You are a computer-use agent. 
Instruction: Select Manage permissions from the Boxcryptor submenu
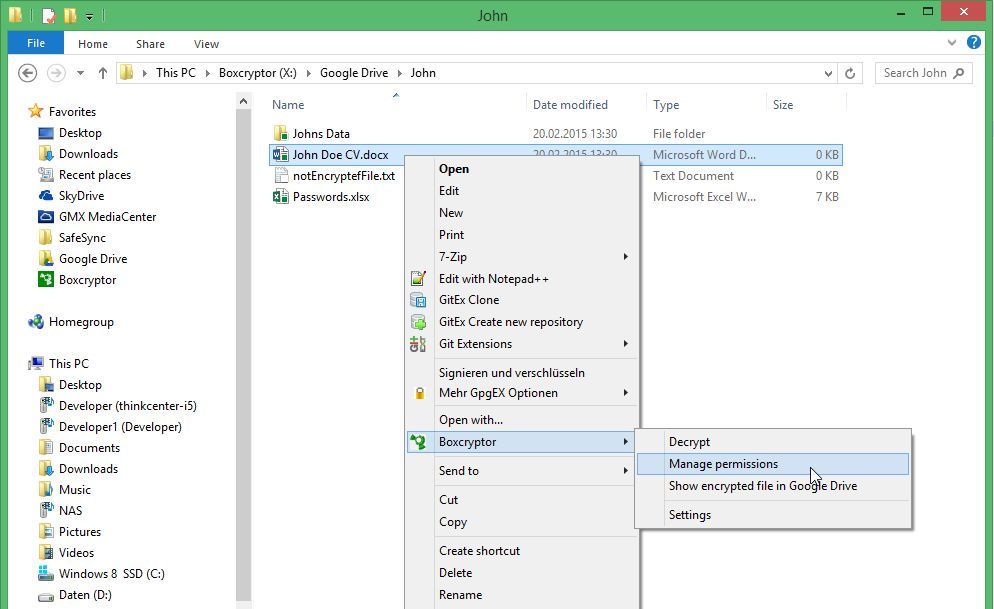point(723,463)
